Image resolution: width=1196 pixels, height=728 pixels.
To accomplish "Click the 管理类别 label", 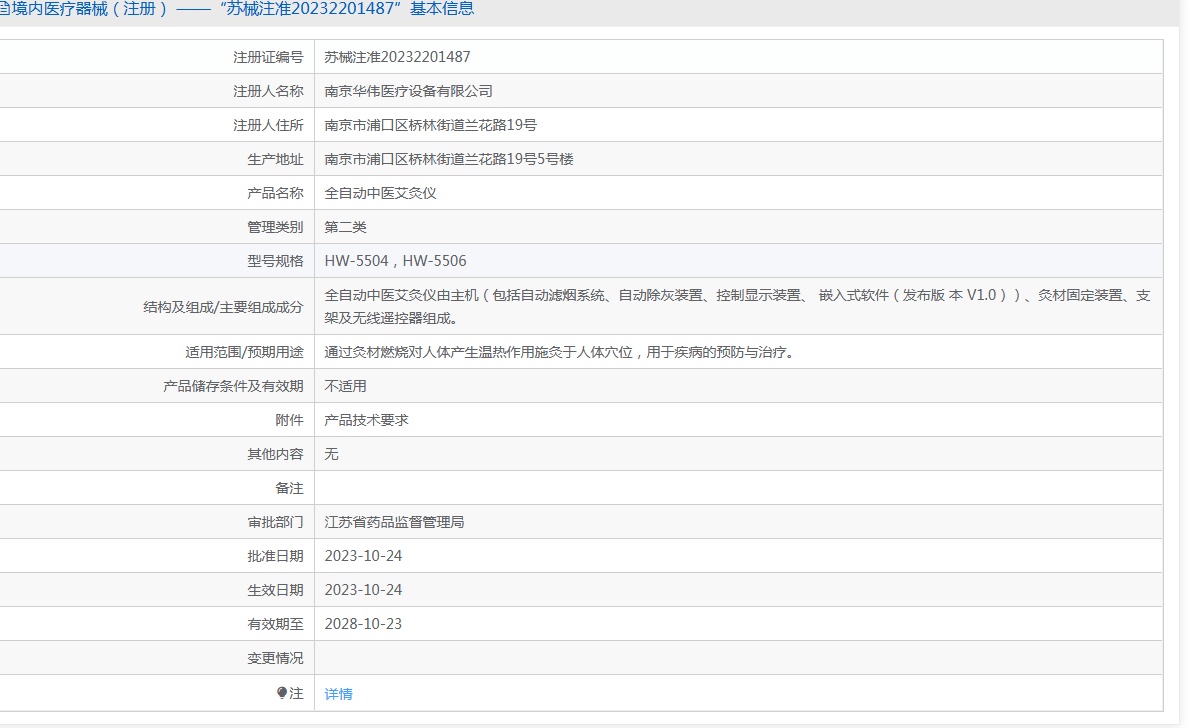I will 275,227.
